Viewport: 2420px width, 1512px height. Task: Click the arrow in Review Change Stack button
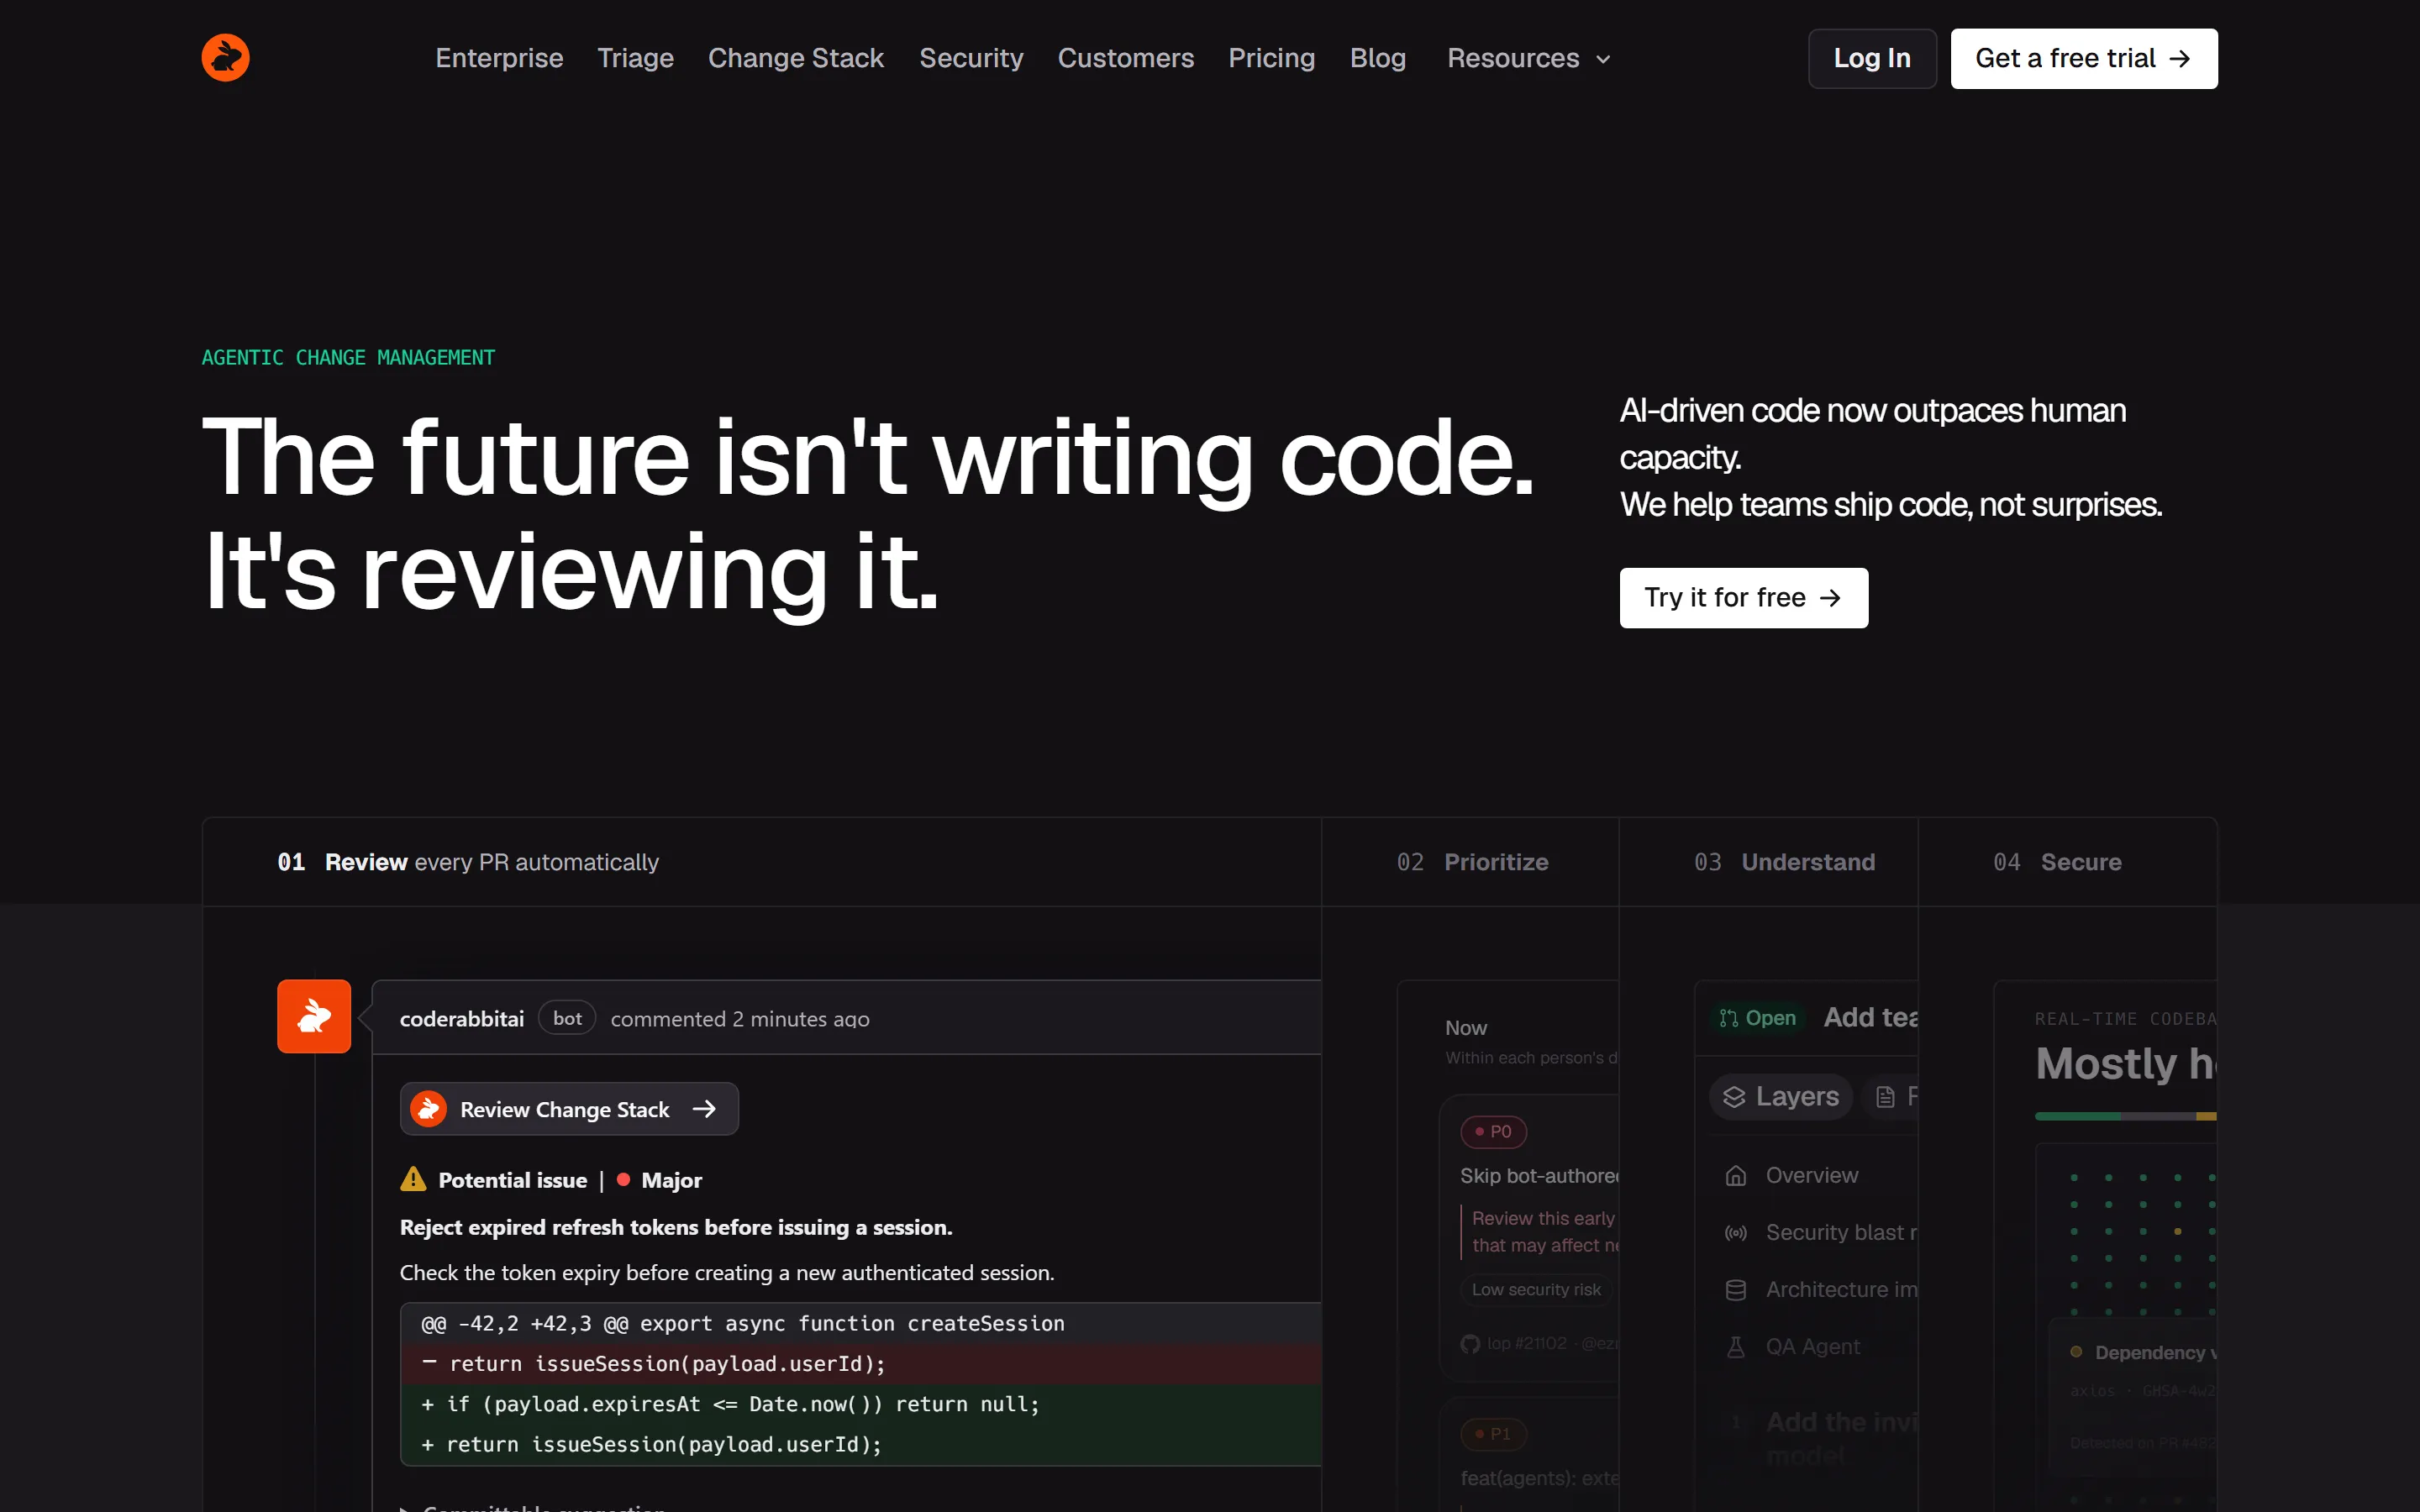[x=704, y=1109]
